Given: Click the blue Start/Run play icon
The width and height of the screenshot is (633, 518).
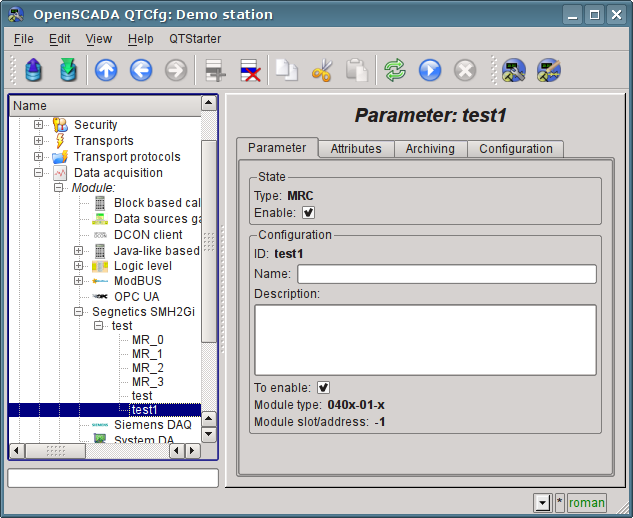Looking at the screenshot, I should (x=430, y=70).
